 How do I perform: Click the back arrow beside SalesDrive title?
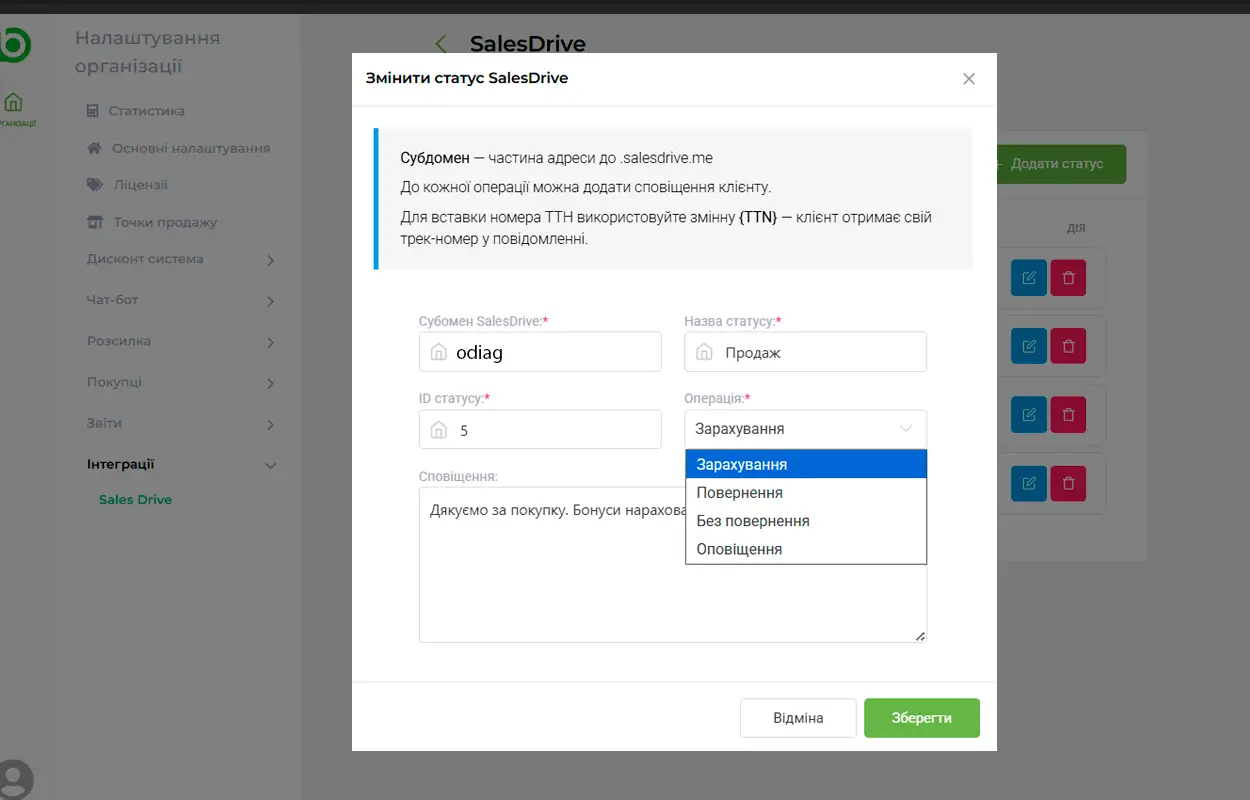[440, 44]
